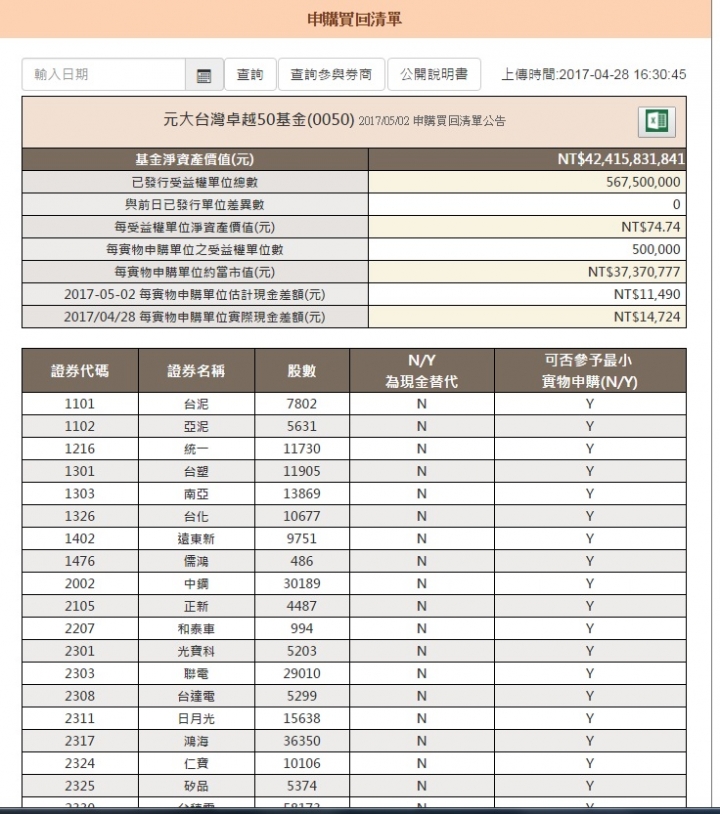Image resolution: width=720 pixels, height=814 pixels.
Task: Select security name 南亞
Action: 196,494
